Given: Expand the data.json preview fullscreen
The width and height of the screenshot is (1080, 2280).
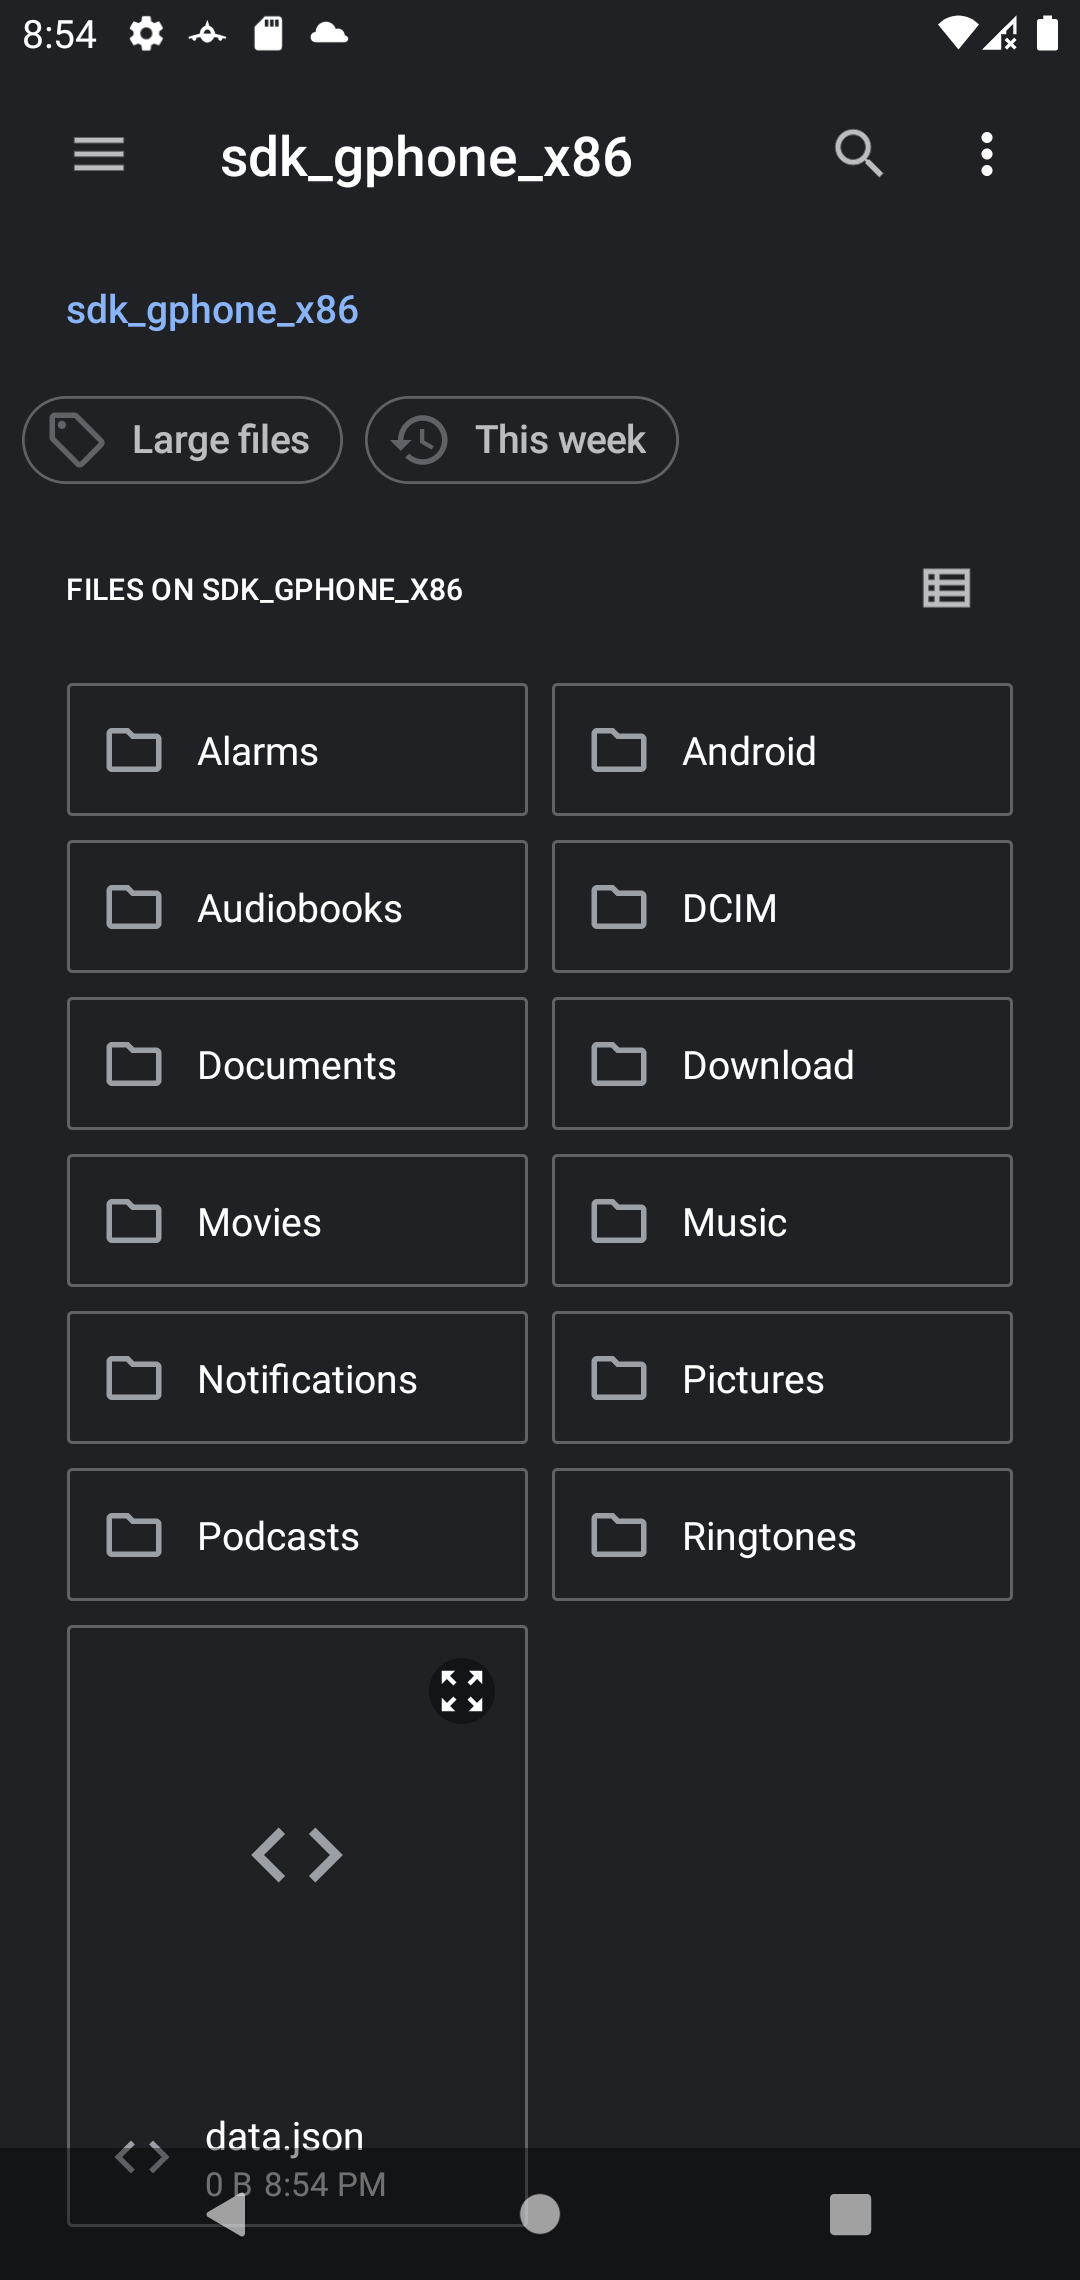Looking at the screenshot, I should 462,1691.
